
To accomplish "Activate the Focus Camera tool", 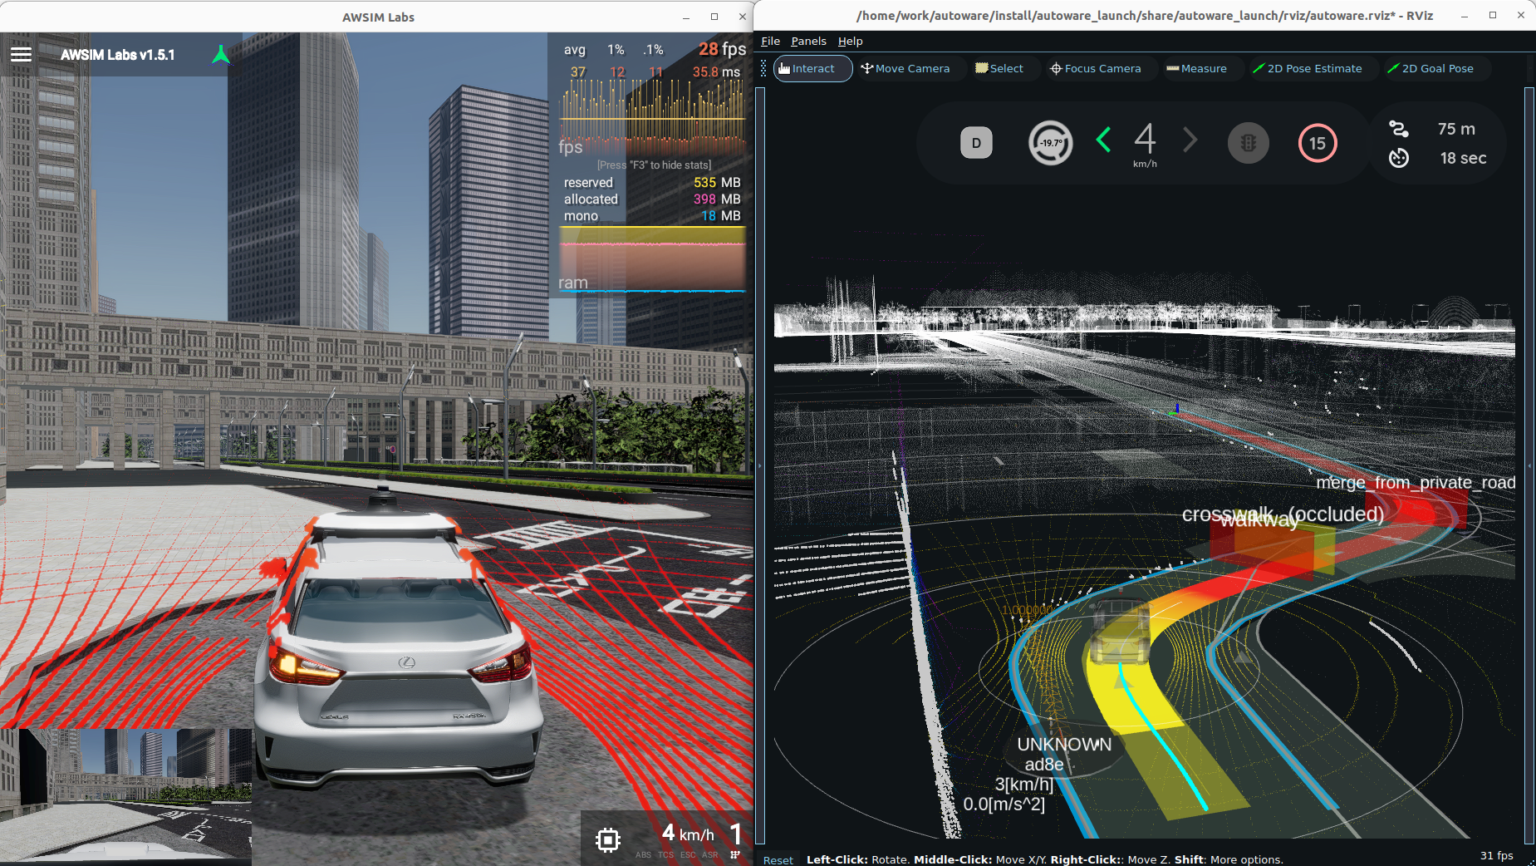I will click(x=1095, y=69).
